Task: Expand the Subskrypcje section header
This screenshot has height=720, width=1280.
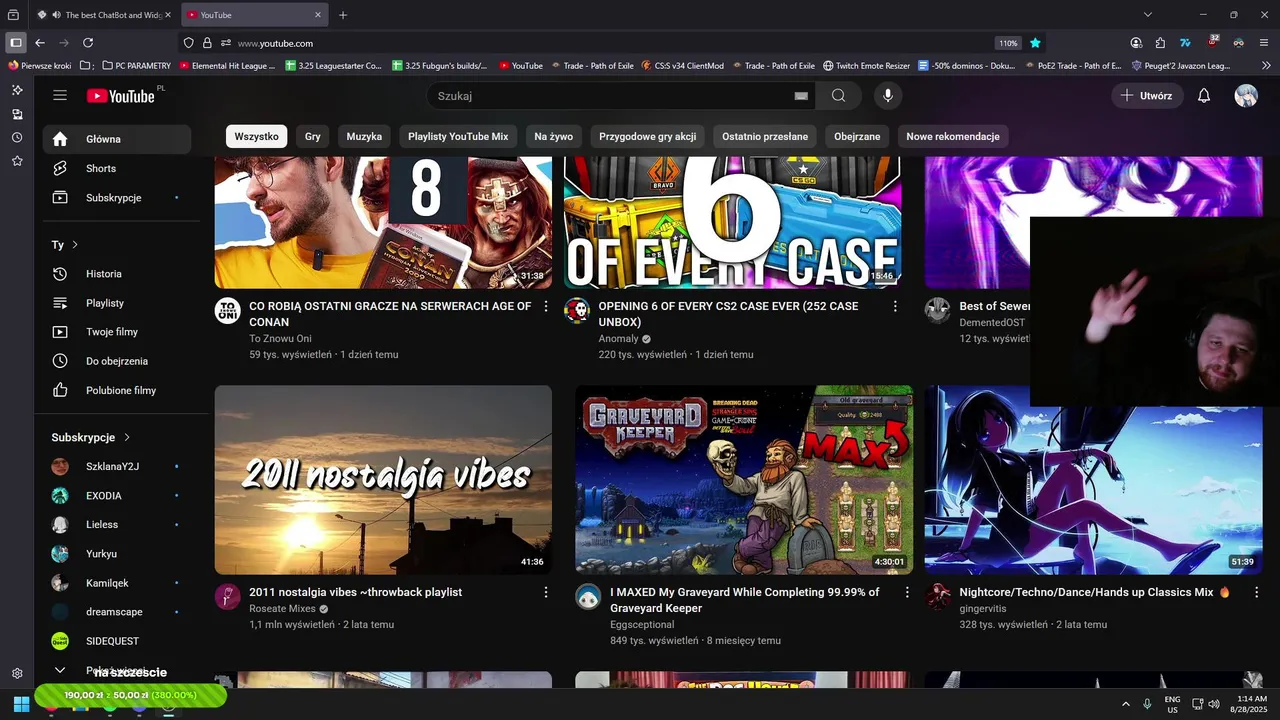Action: click(x=91, y=437)
